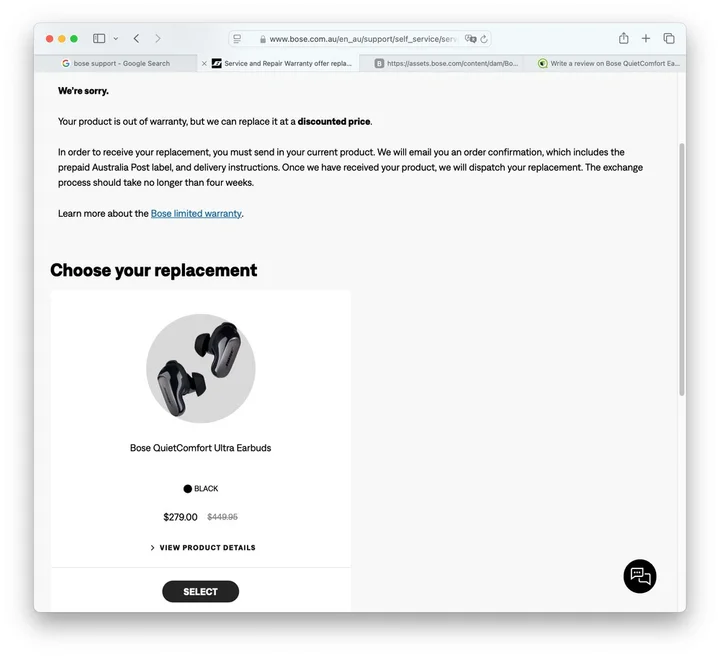
Task: Reload the current page
Action: (484, 39)
